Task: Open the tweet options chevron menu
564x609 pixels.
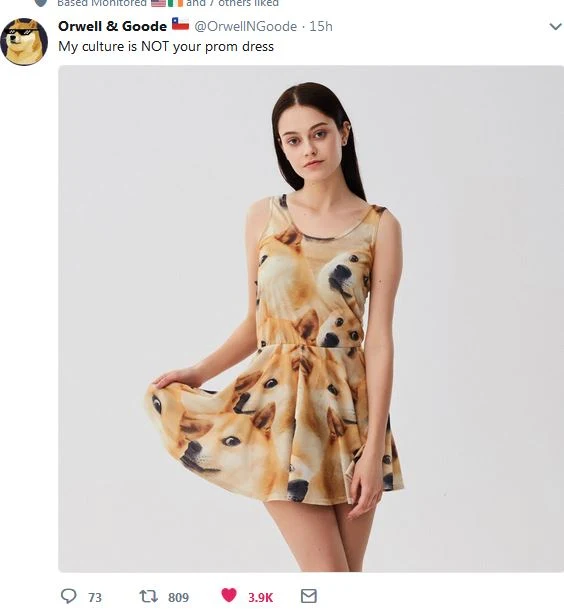Action: 555,26
